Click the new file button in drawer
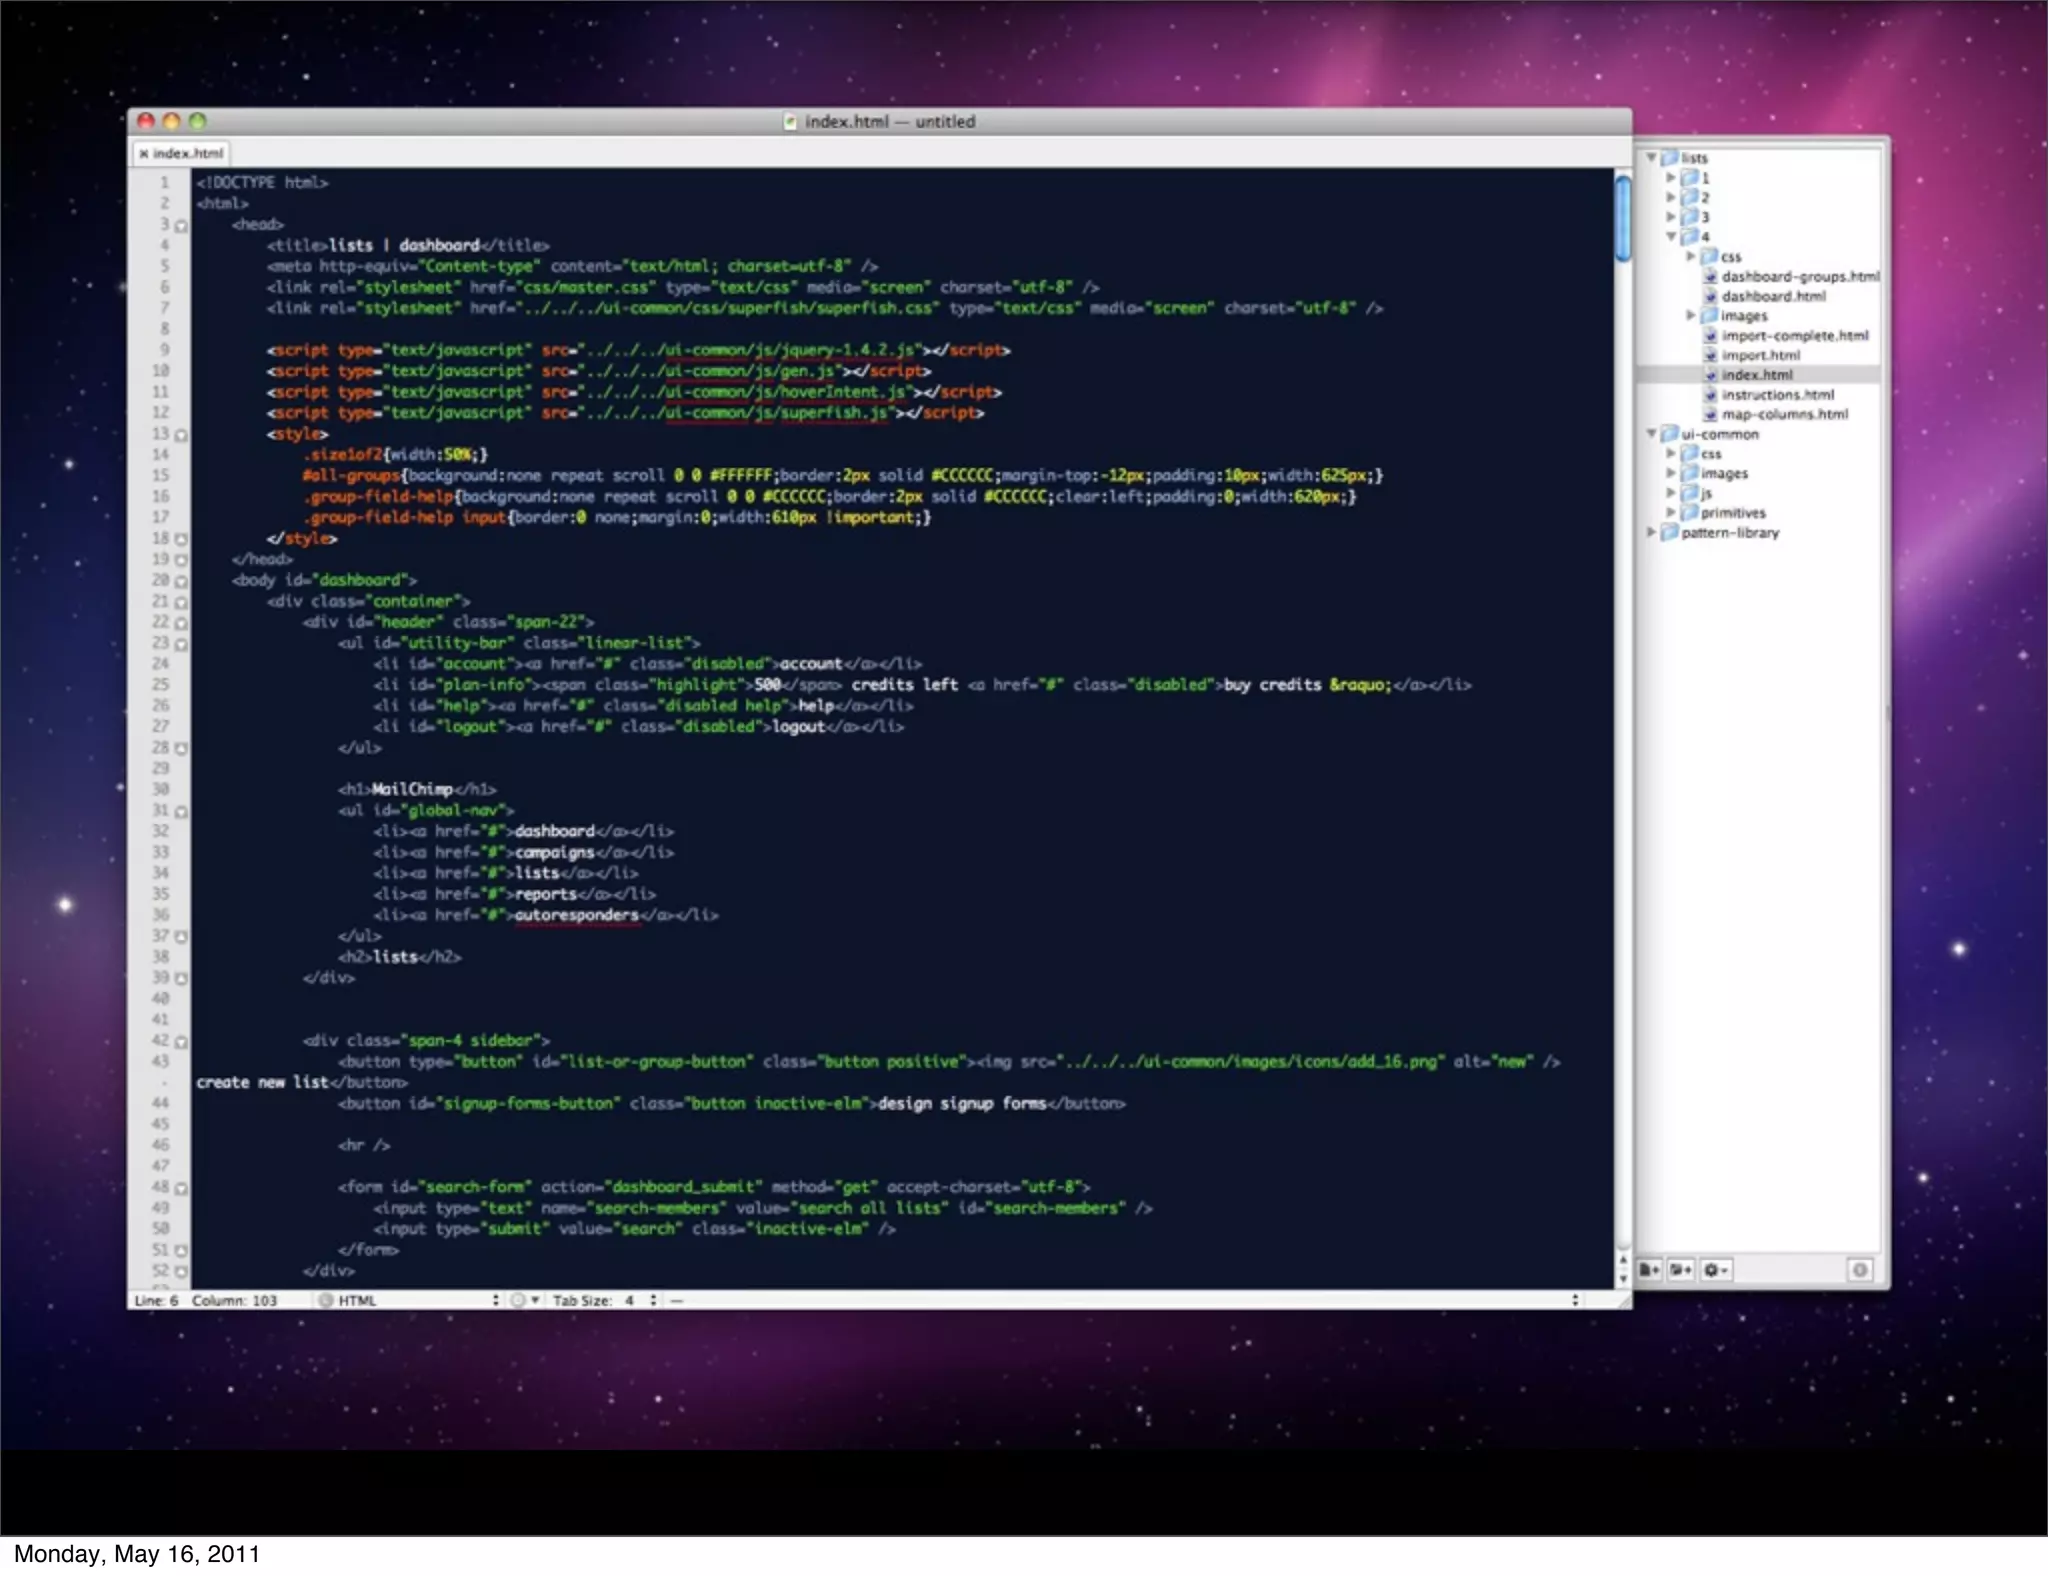Image resolution: width=2048 pixels, height=1576 pixels. (x=1649, y=1270)
